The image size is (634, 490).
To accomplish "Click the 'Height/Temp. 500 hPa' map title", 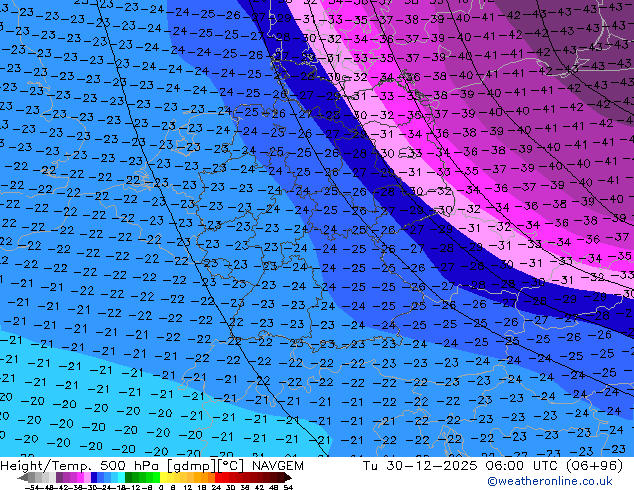I will coord(78,466).
